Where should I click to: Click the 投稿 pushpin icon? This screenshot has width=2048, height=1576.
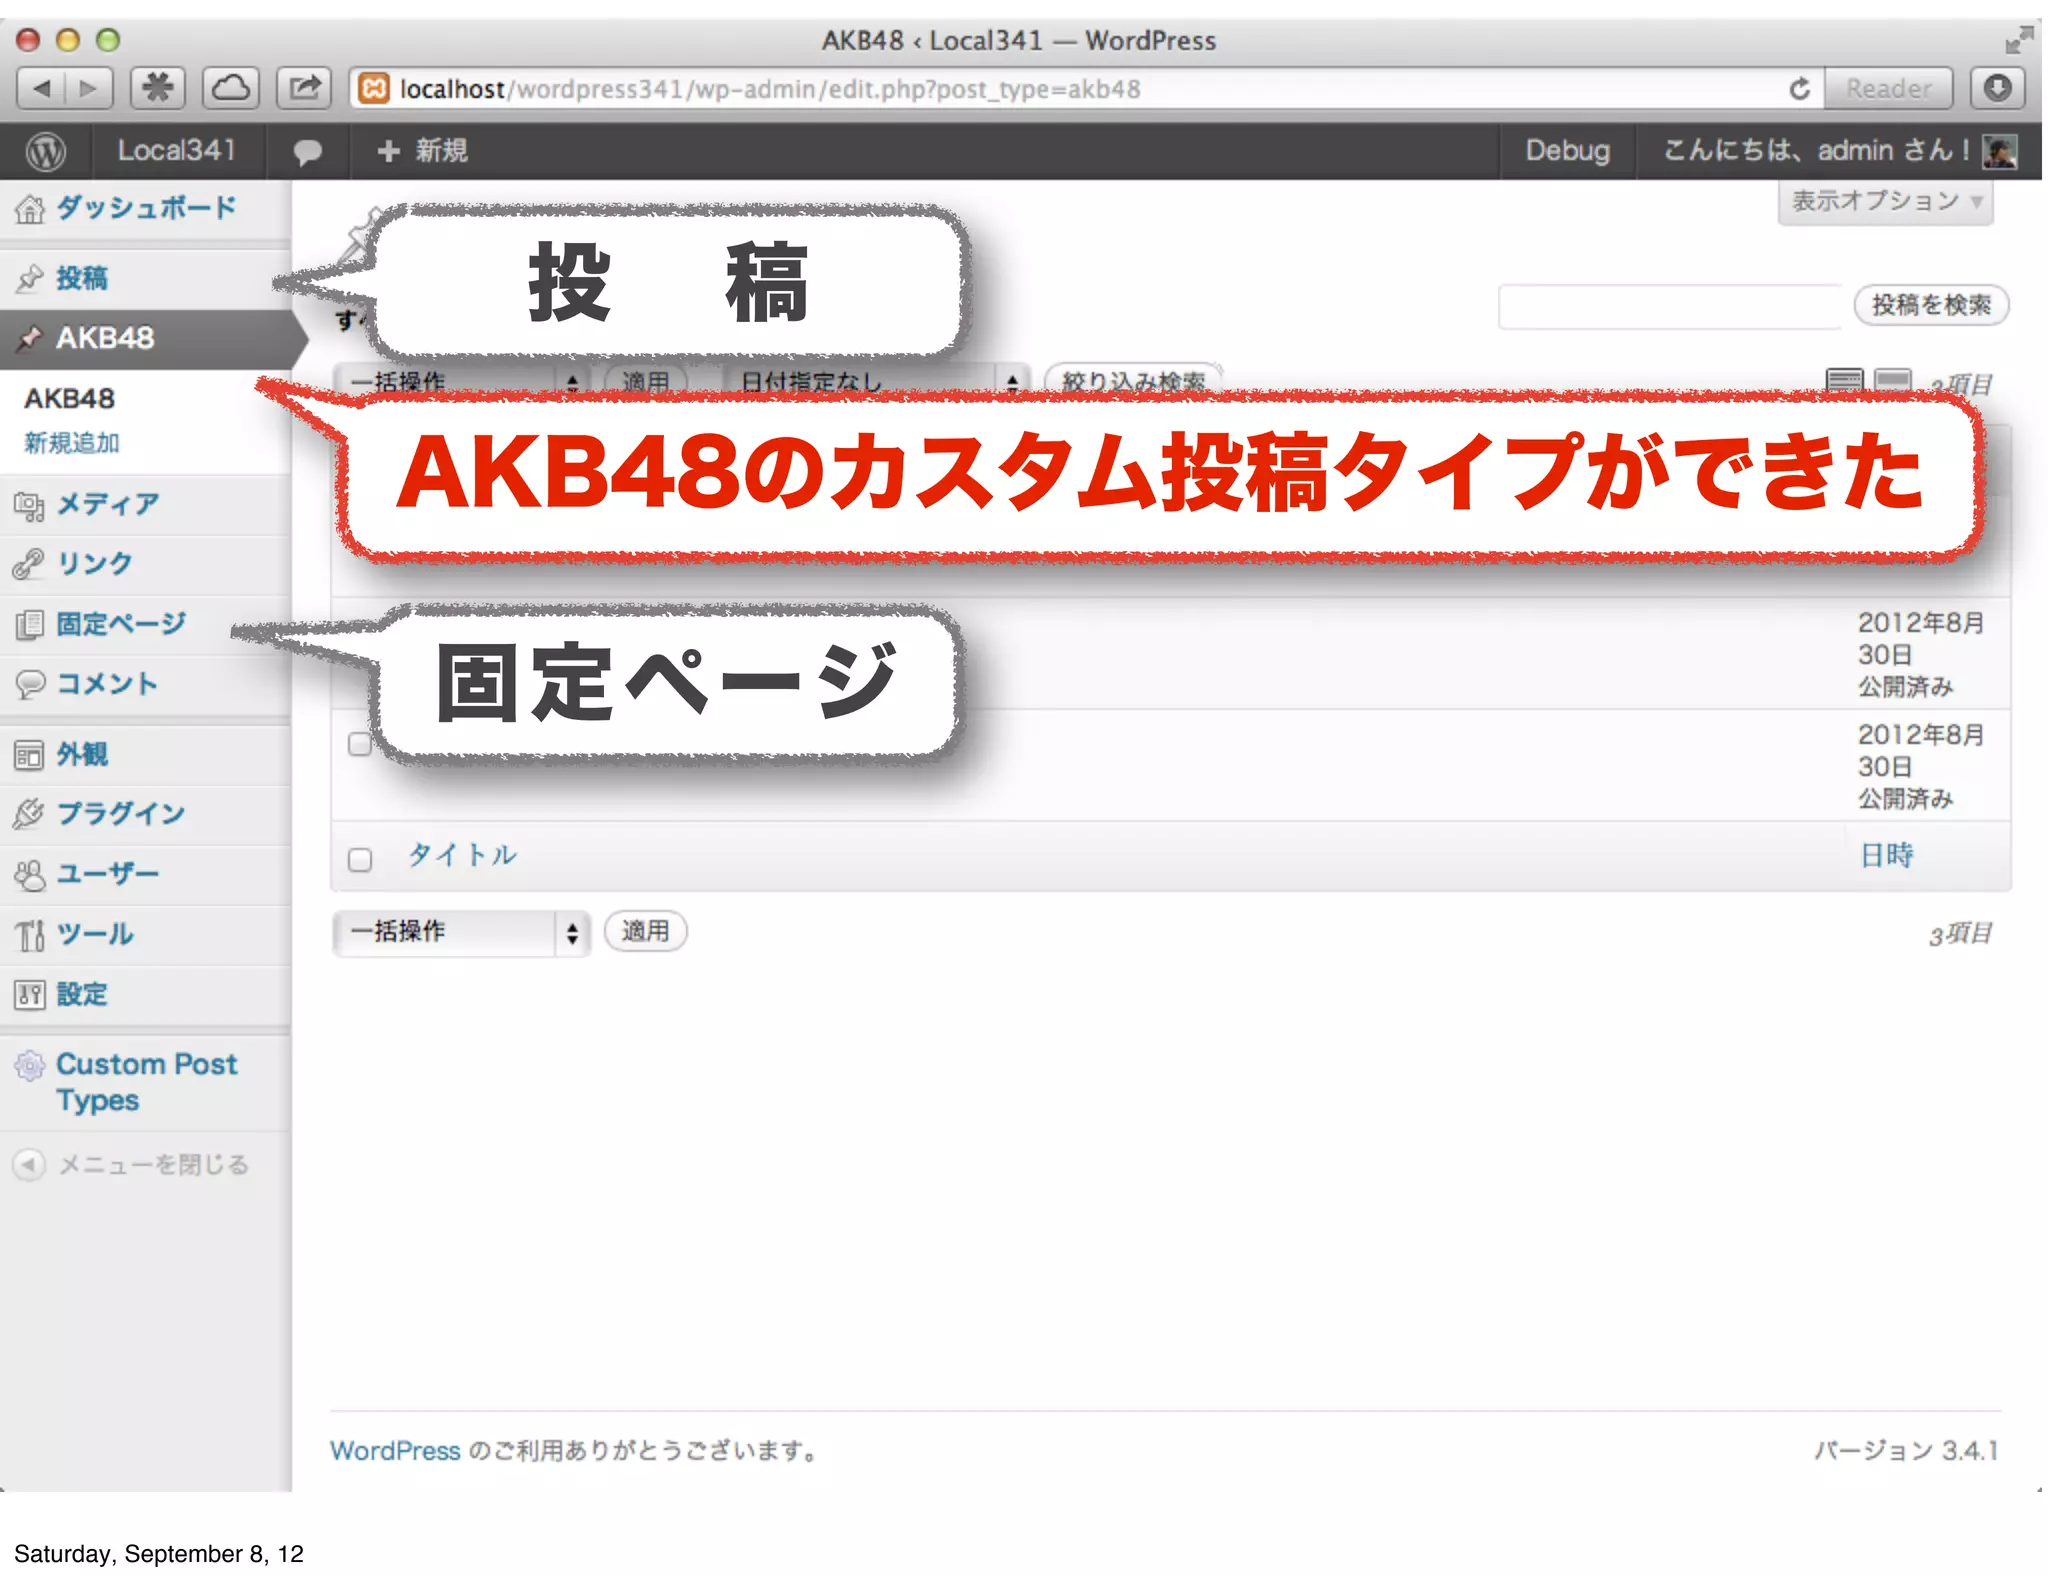pyautogui.click(x=29, y=278)
